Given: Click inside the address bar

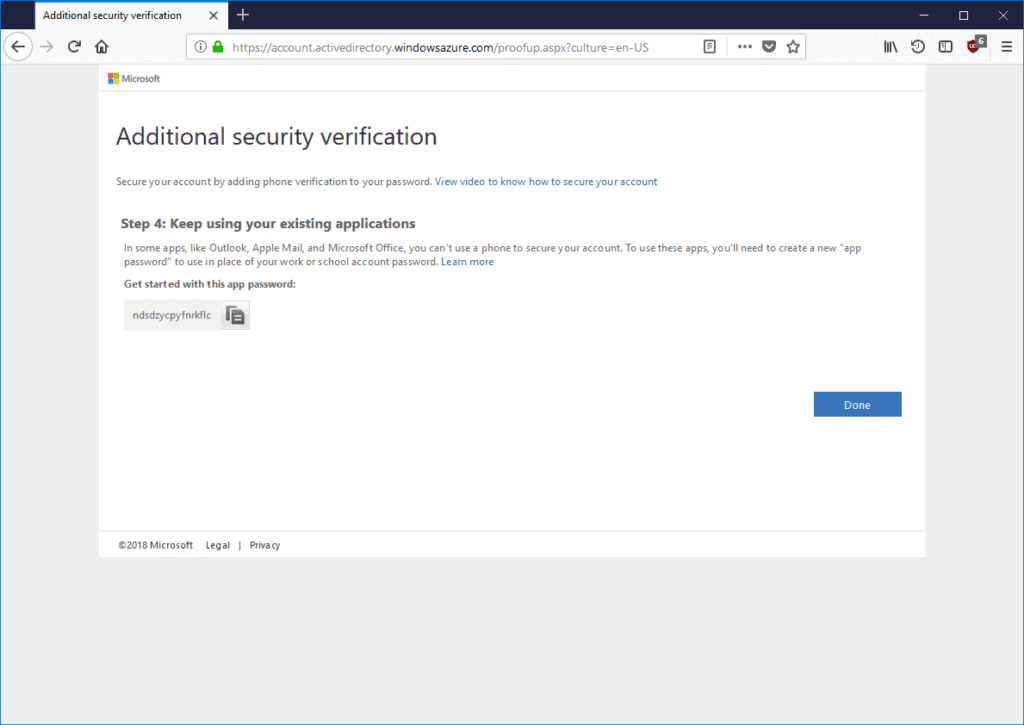Looking at the screenshot, I should click(x=450, y=46).
